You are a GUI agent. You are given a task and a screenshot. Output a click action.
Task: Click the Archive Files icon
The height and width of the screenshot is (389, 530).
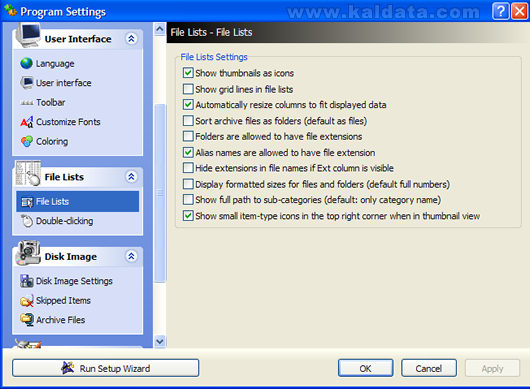[x=27, y=320]
